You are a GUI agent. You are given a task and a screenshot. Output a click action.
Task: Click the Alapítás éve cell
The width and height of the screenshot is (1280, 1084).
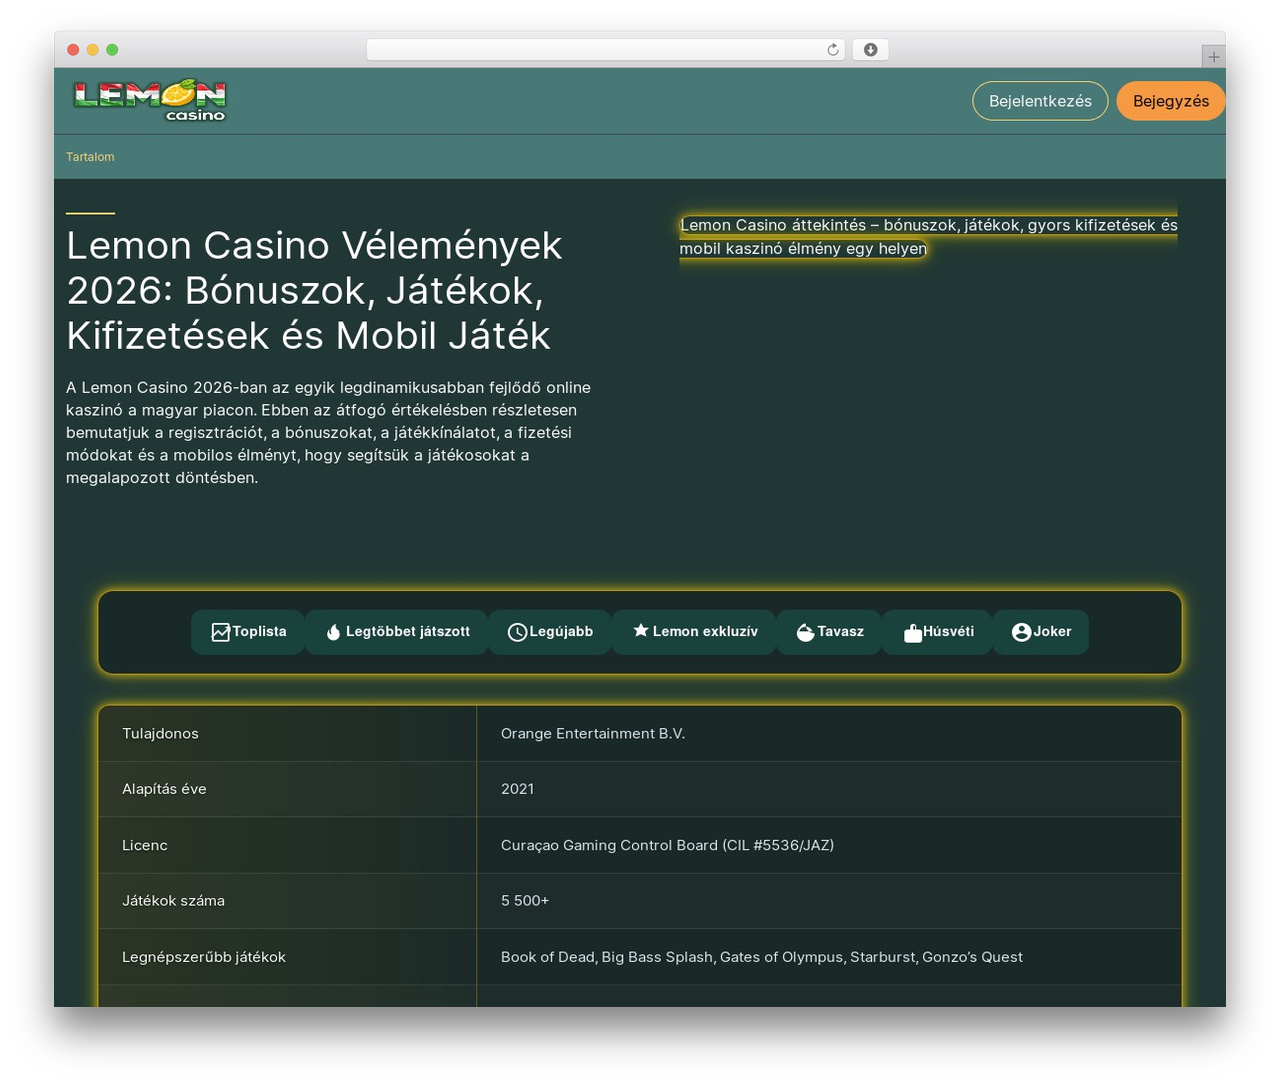tap(288, 789)
